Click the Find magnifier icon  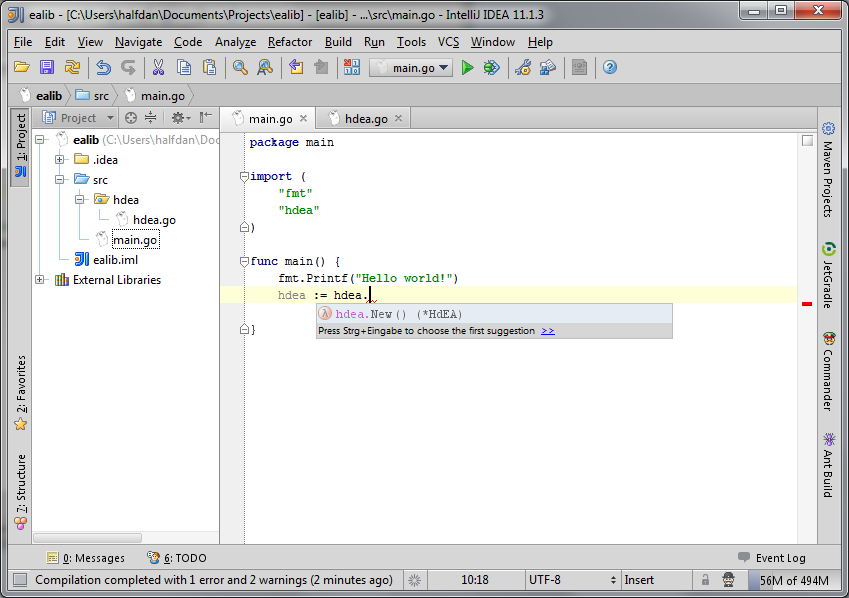(x=240, y=68)
